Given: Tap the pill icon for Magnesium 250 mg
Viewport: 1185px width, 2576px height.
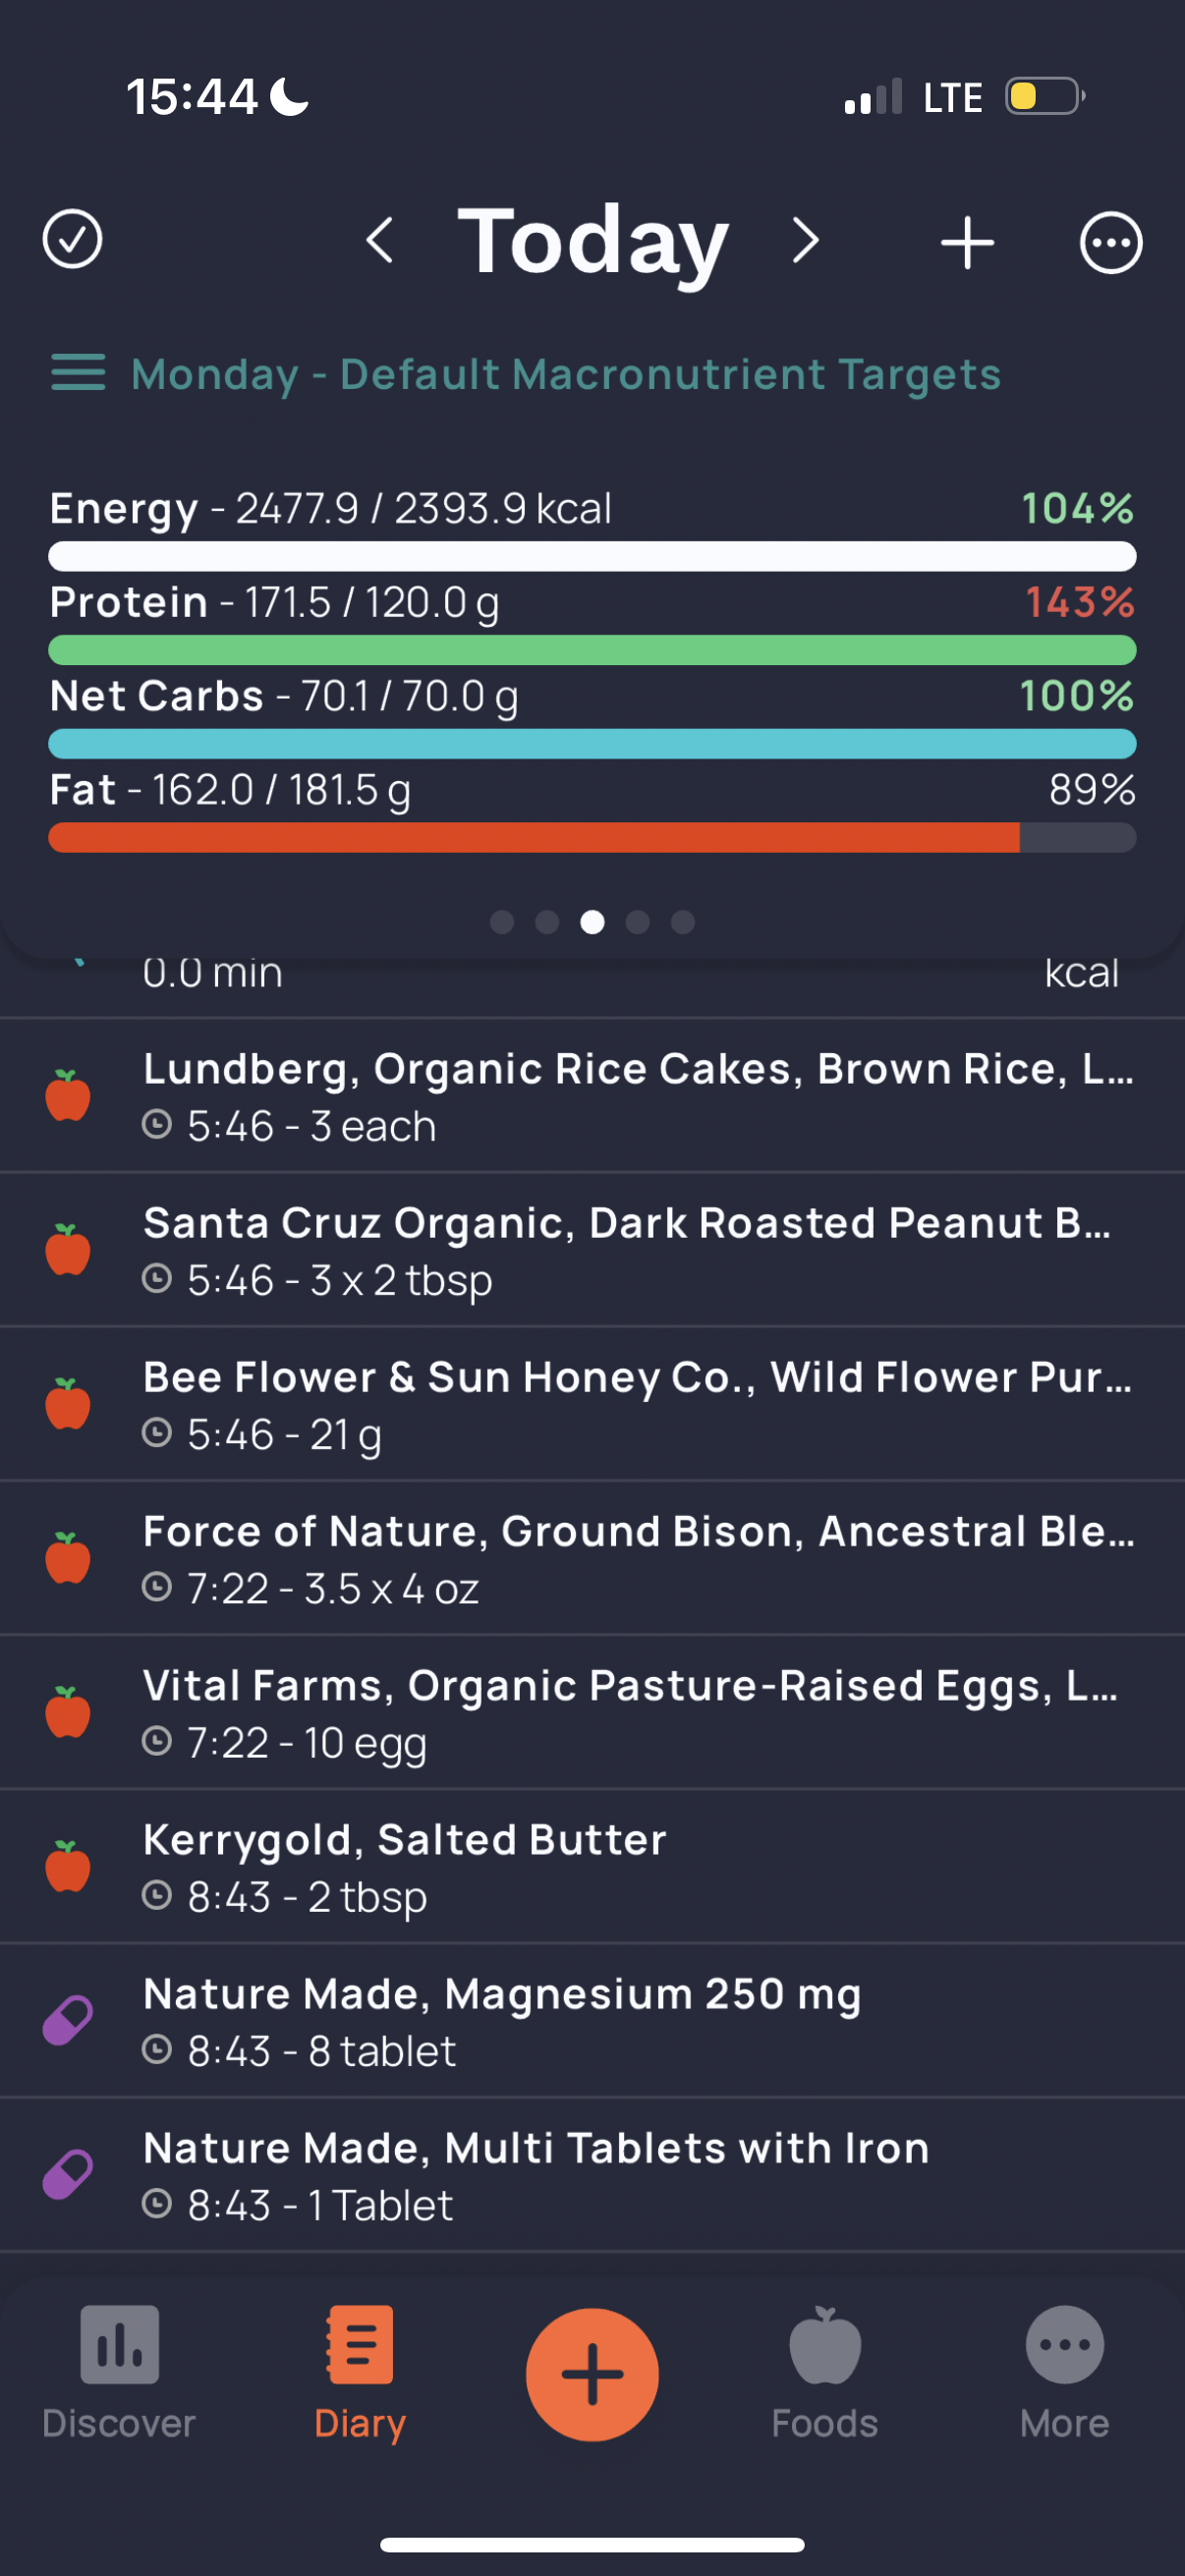Looking at the screenshot, I should (x=68, y=2021).
